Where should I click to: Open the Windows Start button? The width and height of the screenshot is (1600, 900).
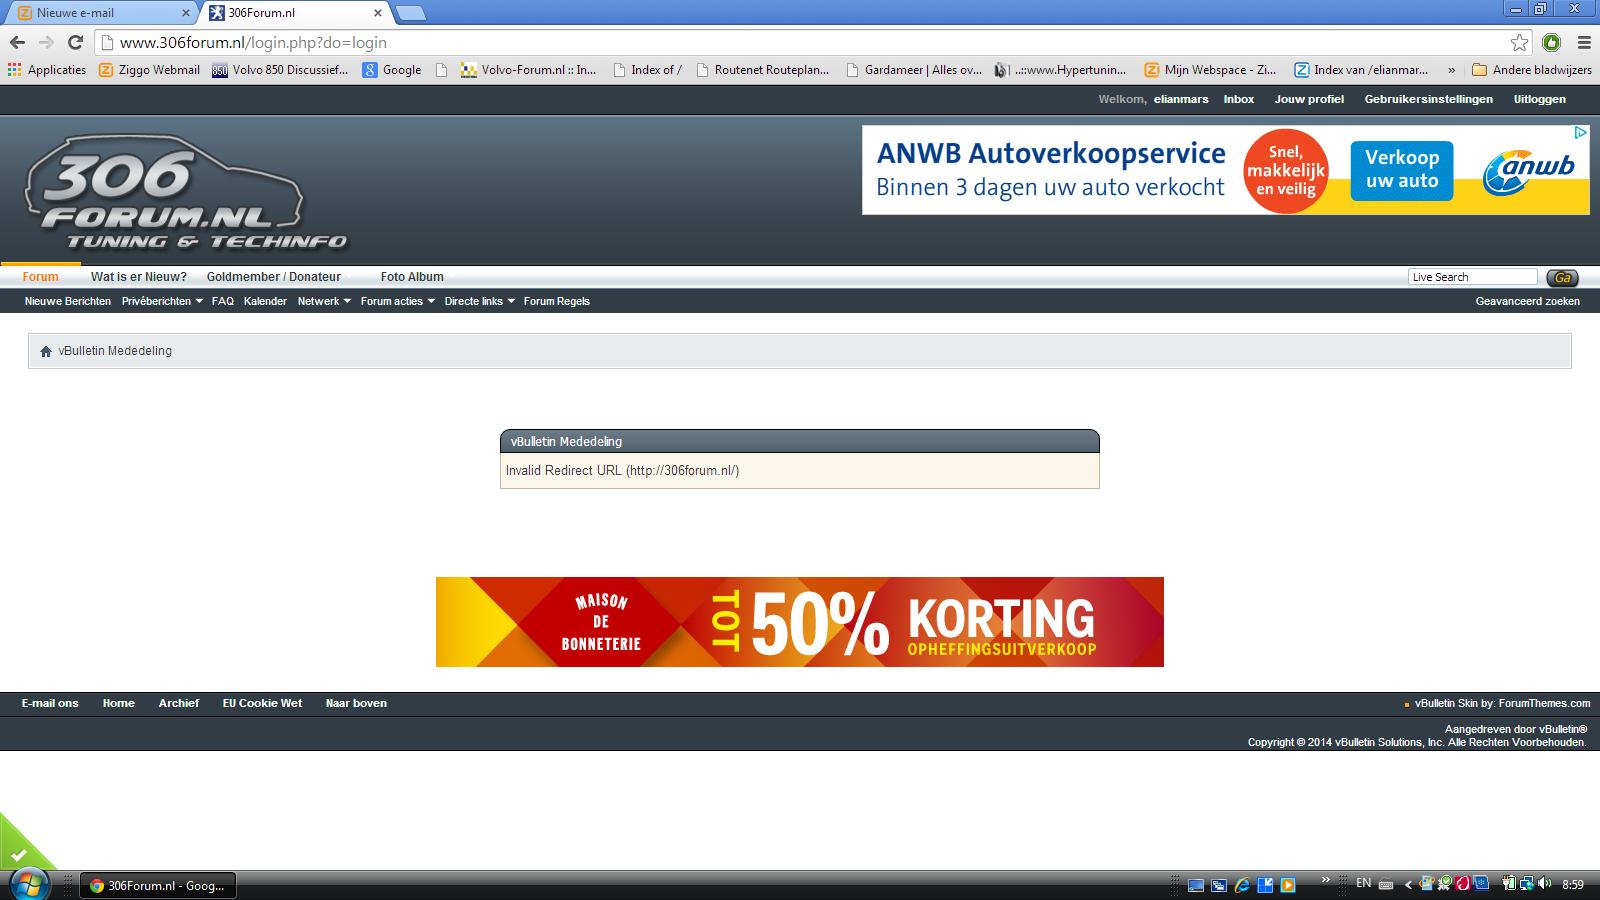[28, 884]
